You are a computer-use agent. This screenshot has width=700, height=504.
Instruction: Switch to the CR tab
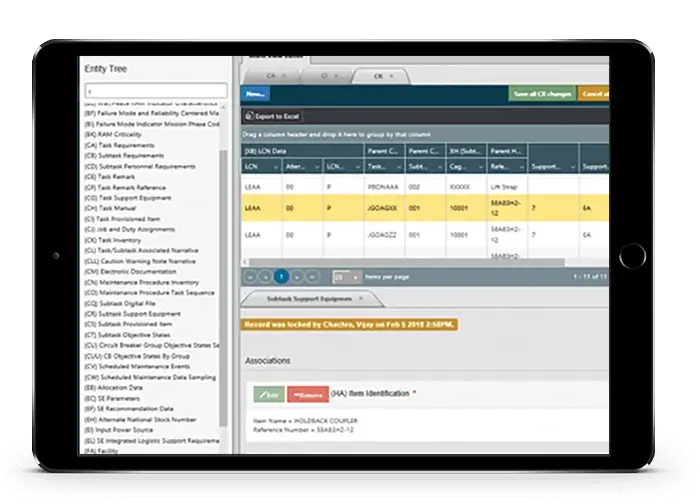pos(378,76)
